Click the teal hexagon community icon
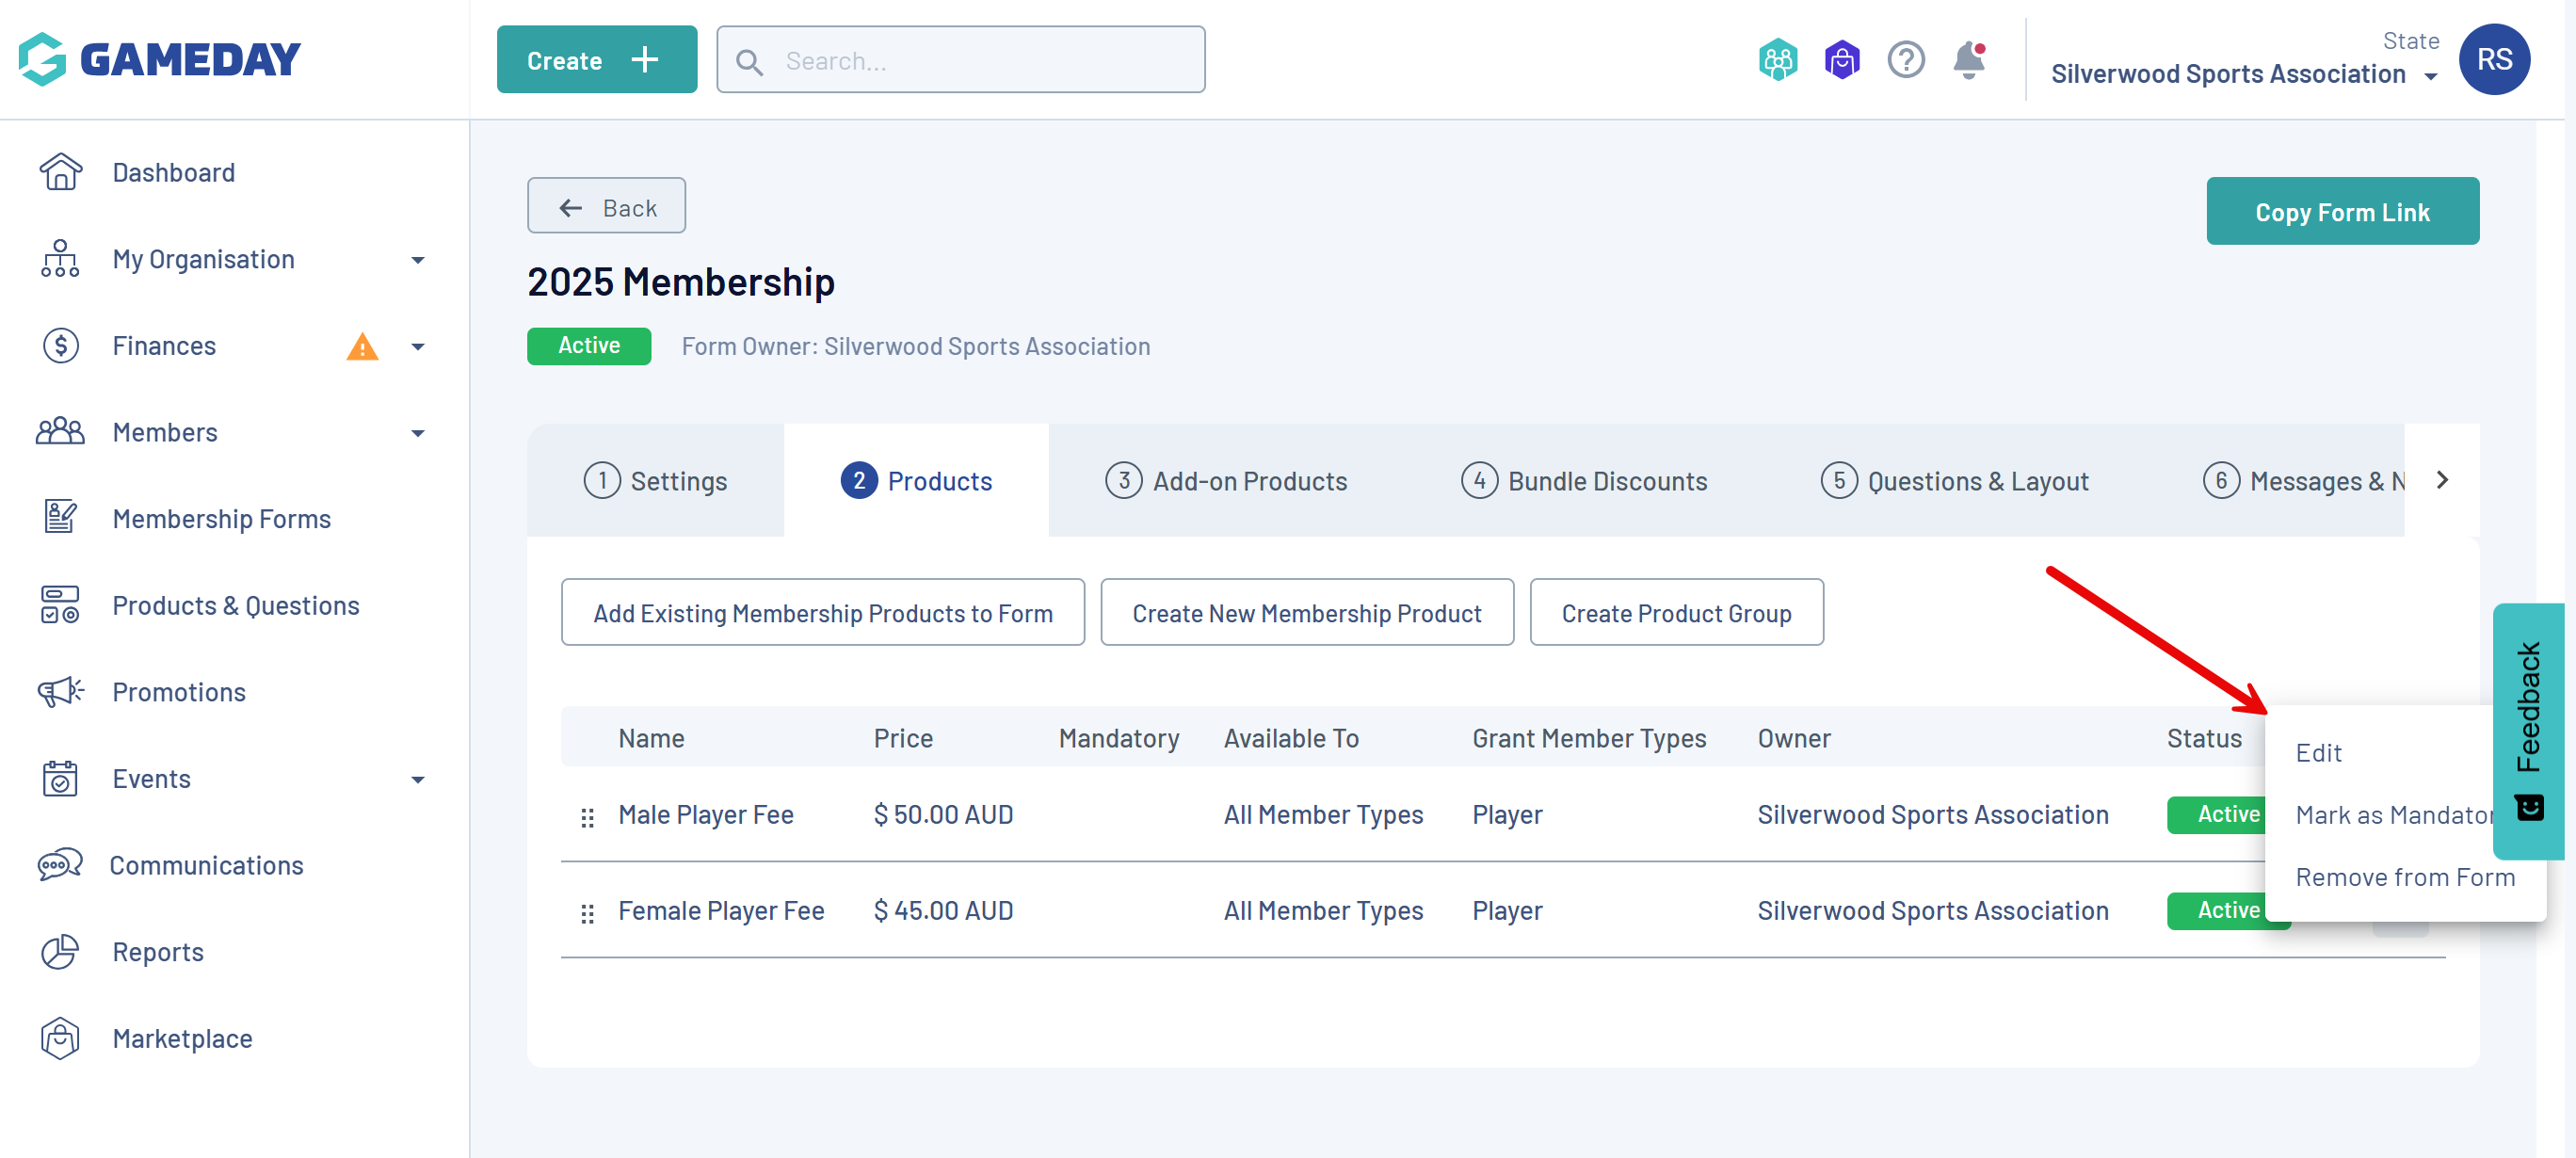The width and height of the screenshot is (2576, 1158). pyautogui.click(x=1777, y=60)
